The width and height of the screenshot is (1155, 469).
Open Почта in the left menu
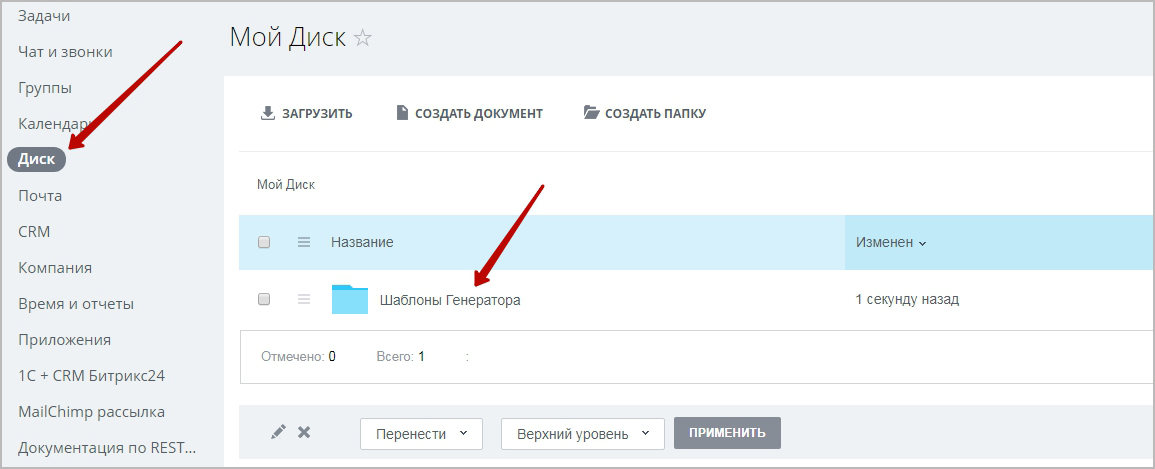[x=40, y=196]
